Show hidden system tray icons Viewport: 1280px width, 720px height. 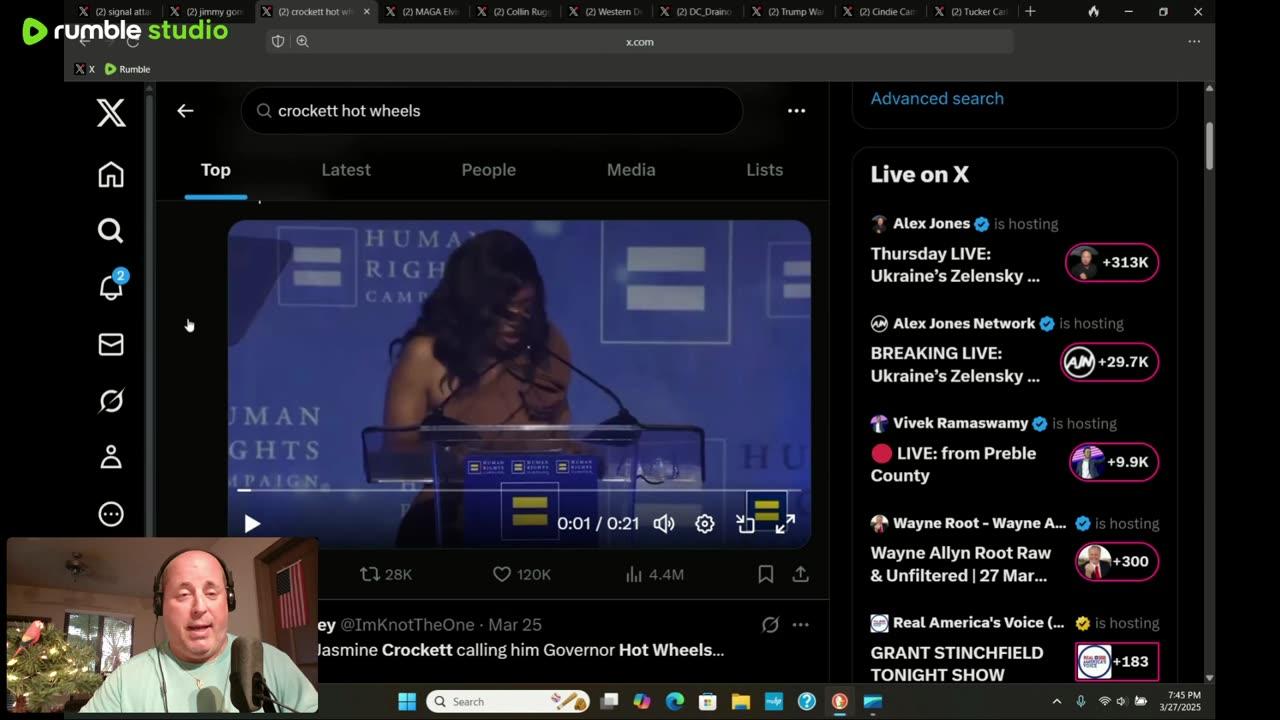[1056, 702]
